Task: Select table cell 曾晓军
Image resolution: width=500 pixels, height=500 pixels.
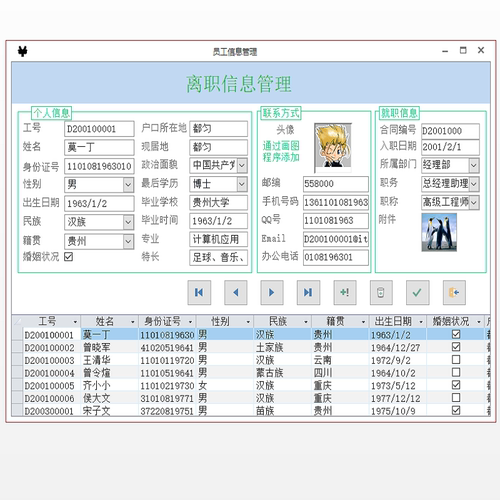Action: click(x=110, y=347)
